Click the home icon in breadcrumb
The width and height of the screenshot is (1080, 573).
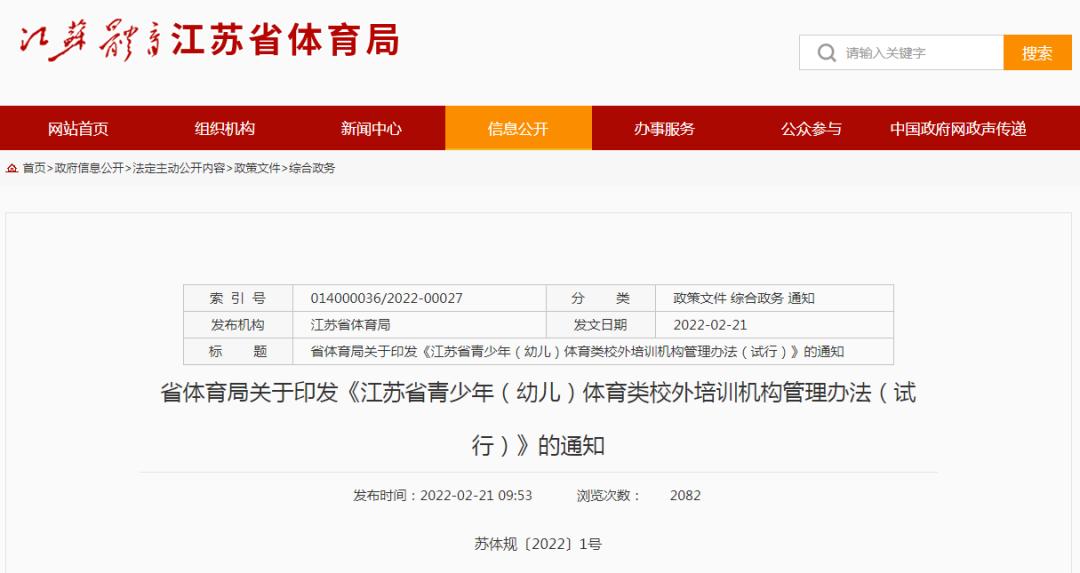tap(12, 168)
